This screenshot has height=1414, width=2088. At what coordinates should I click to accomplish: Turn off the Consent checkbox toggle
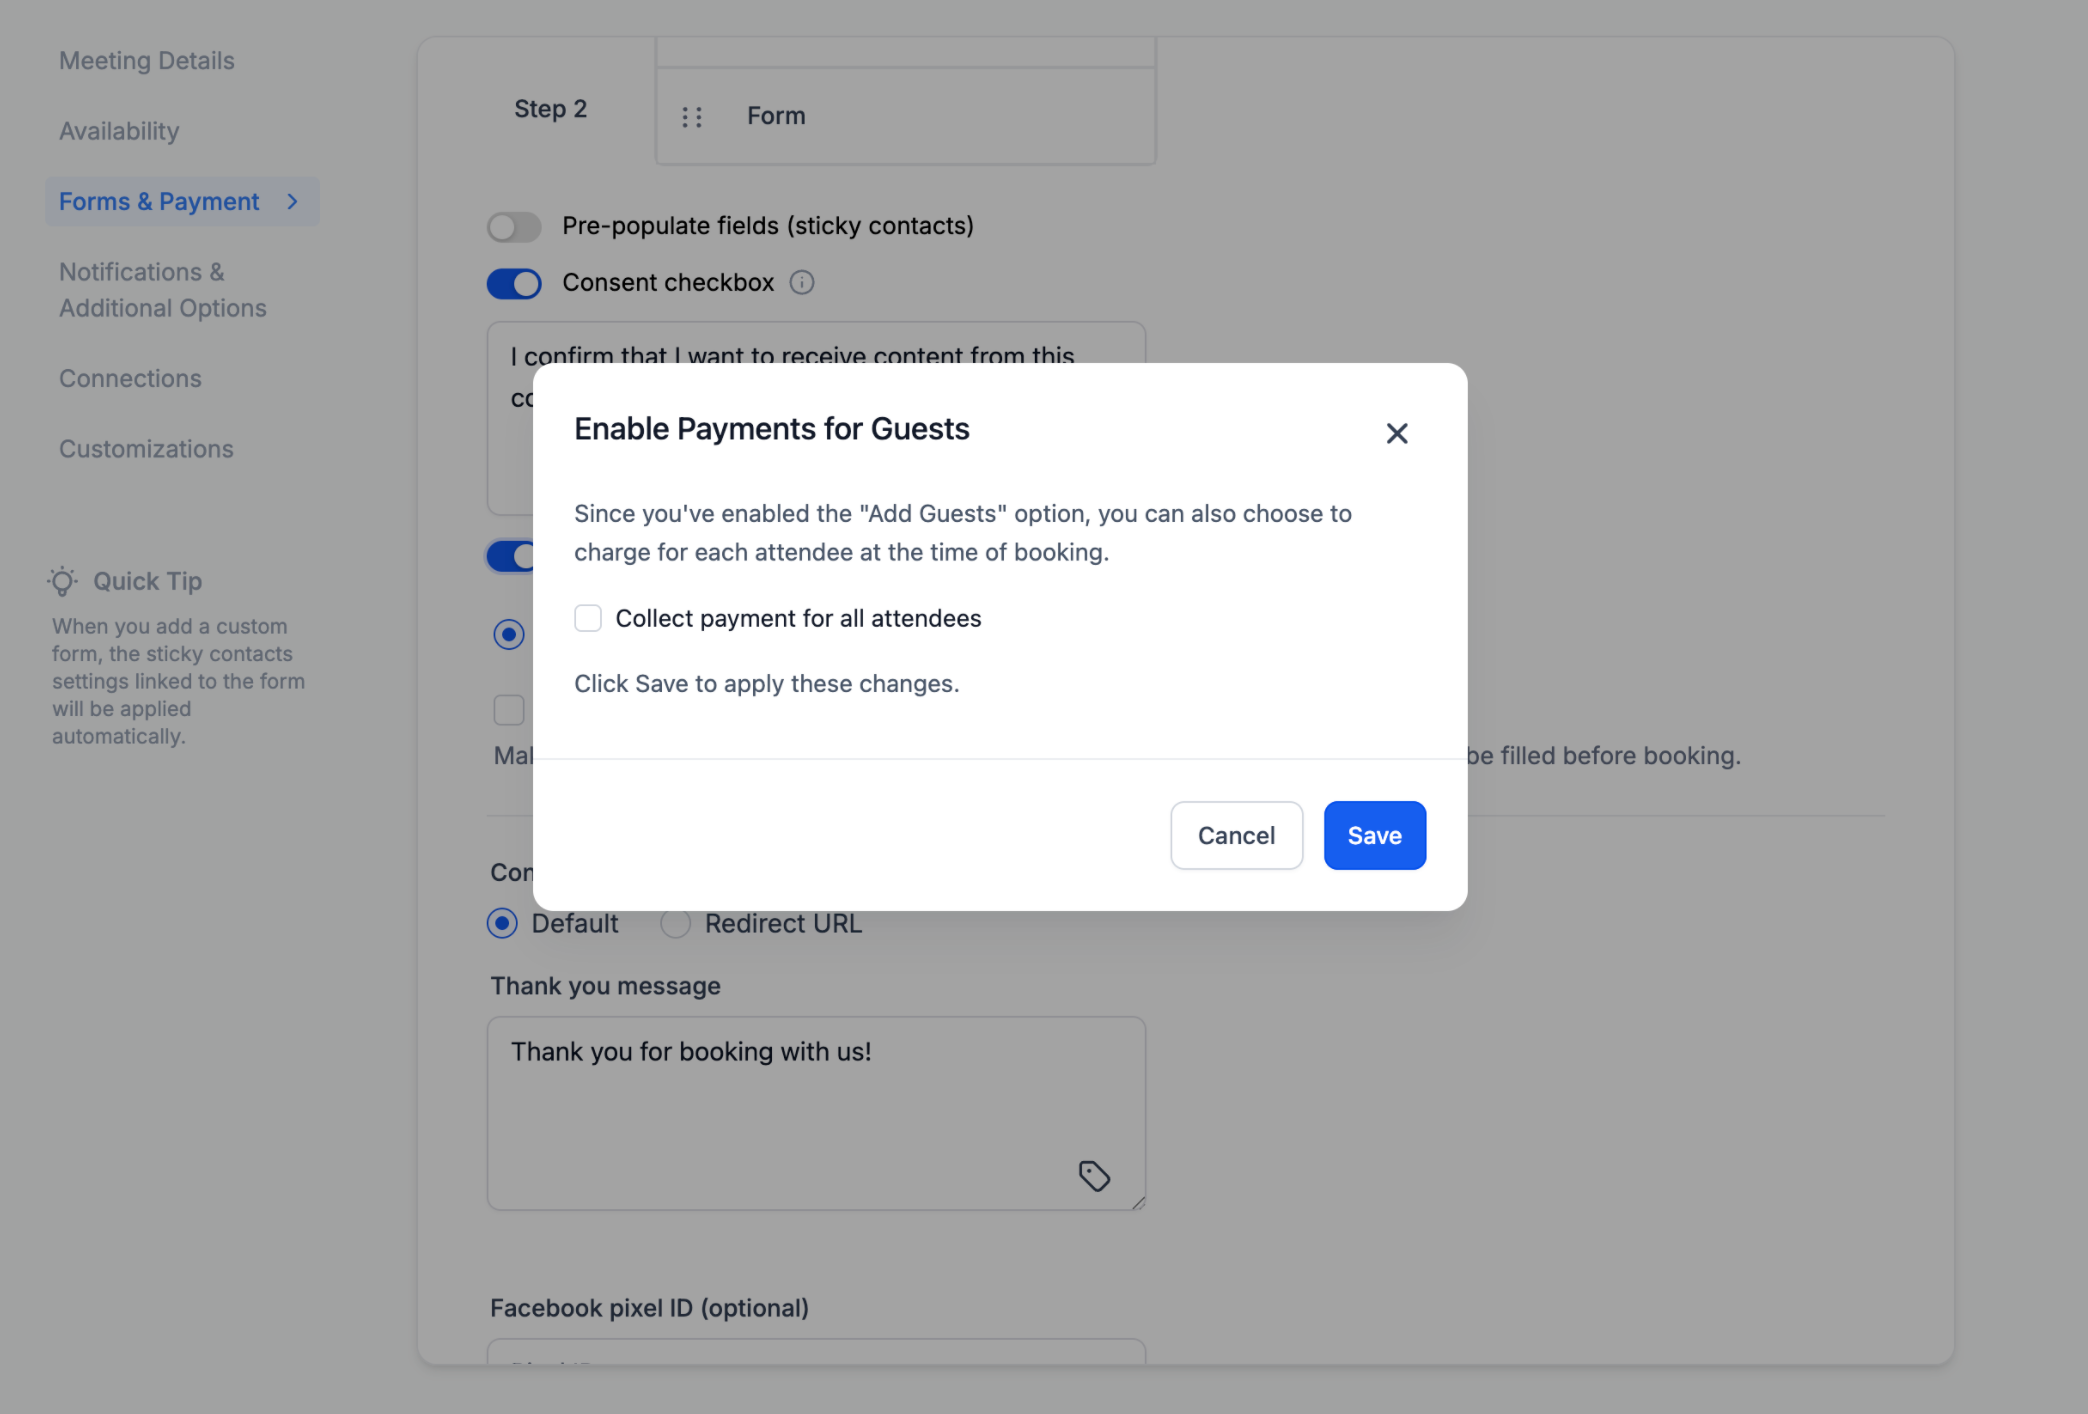514,284
